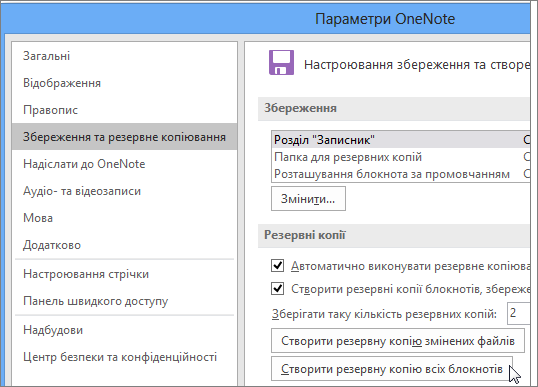Toggle Автоматично виконувати резервне копіювання checkbox
Screen dimensions: 538x387
(277, 266)
